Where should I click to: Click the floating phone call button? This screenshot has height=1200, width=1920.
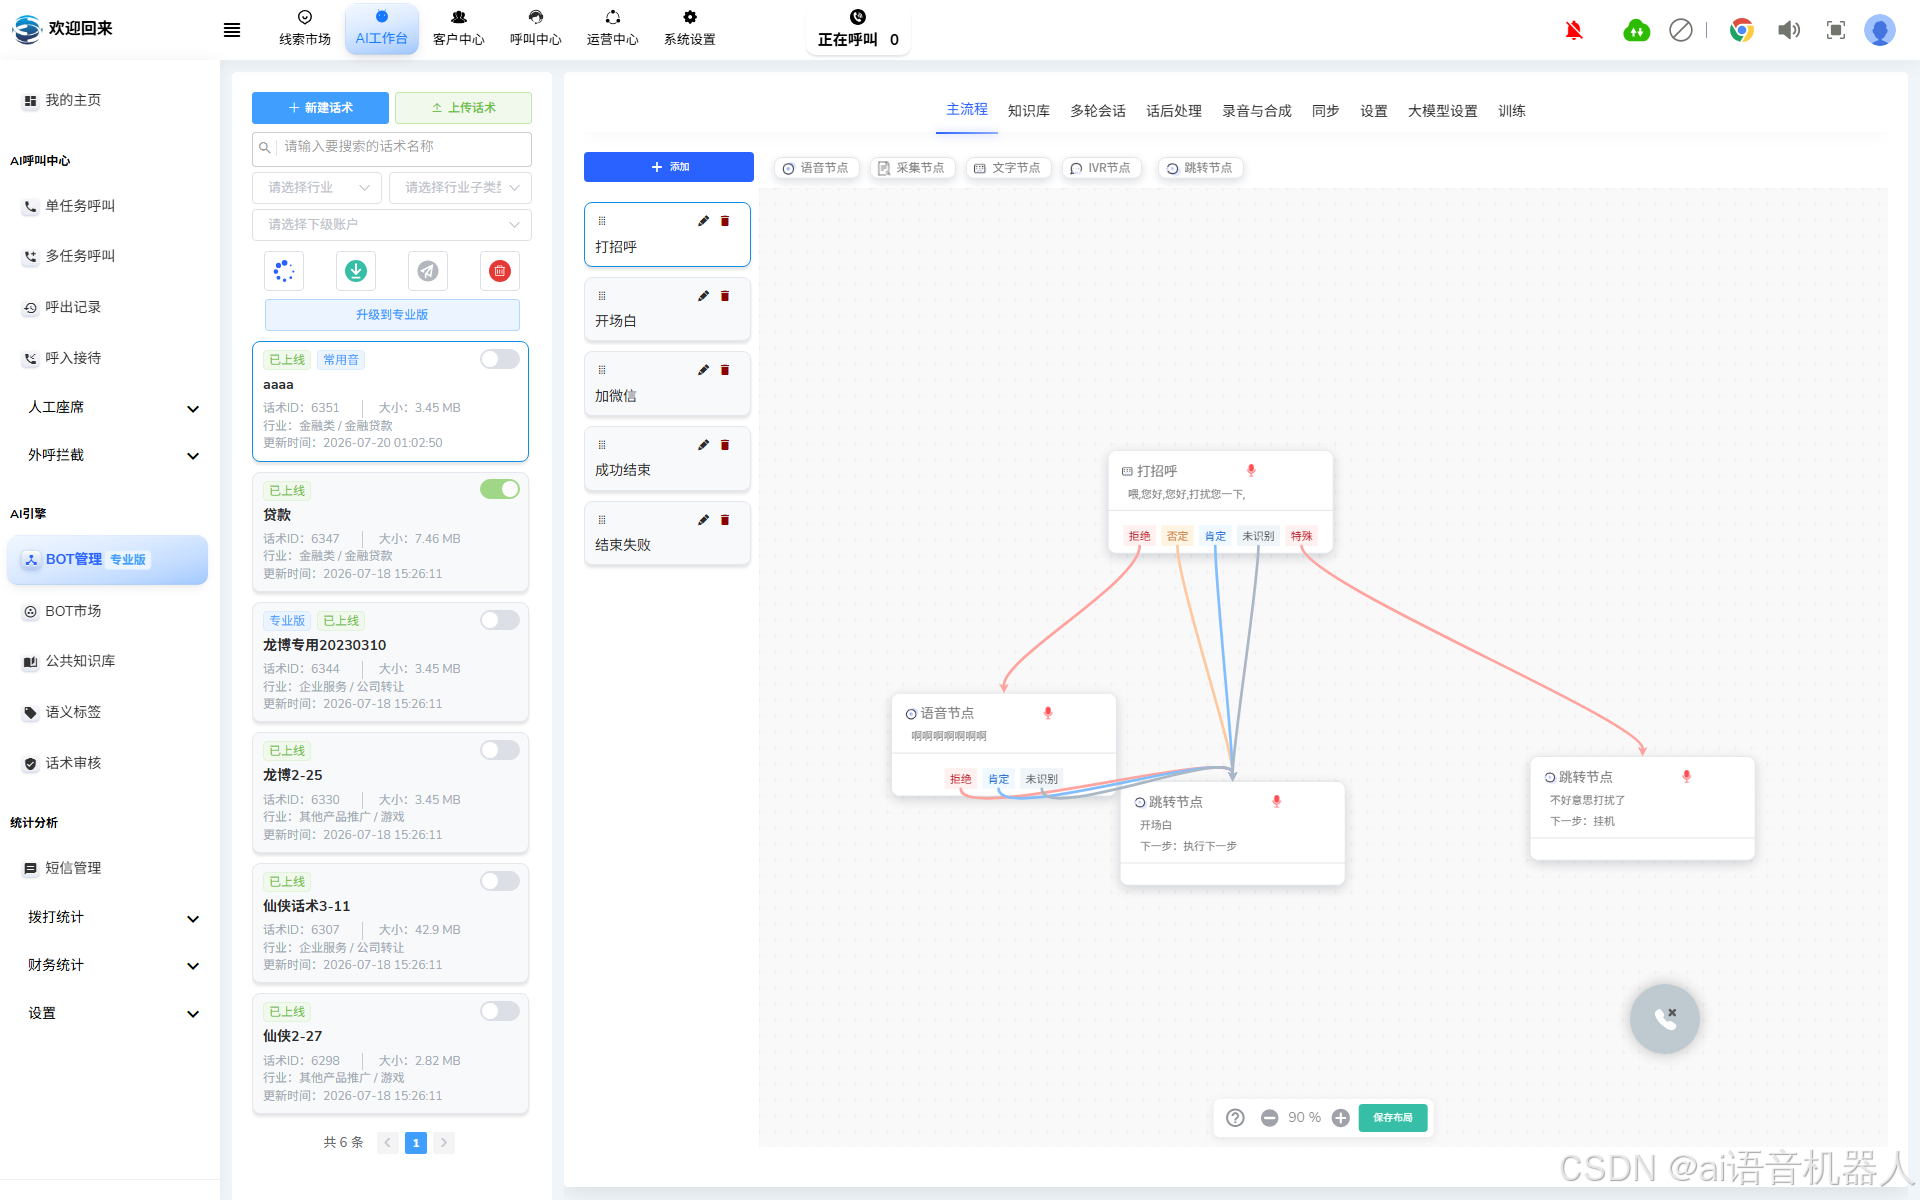tap(1665, 1019)
